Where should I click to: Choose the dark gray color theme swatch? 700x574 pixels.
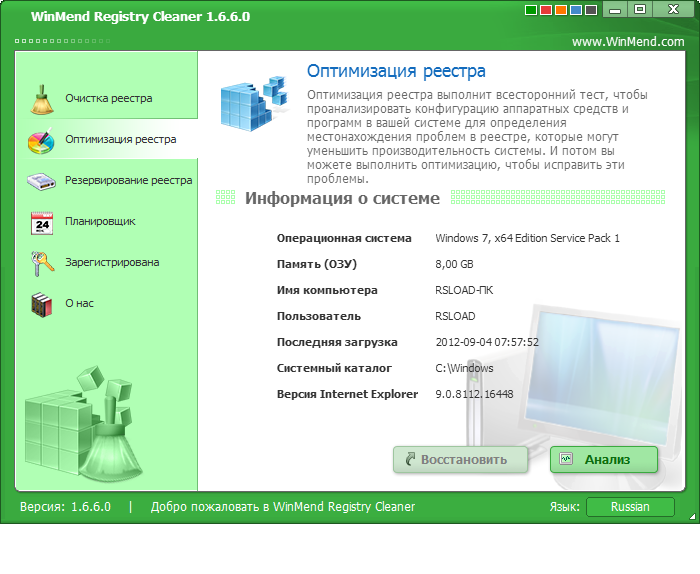coord(591,10)
